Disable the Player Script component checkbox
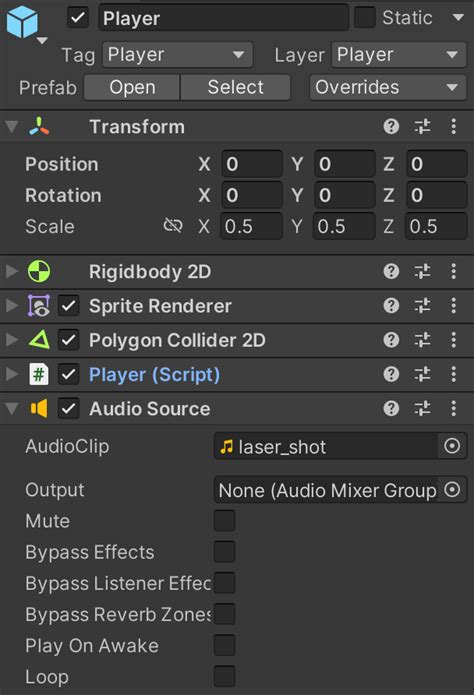 [x=69, y=375]
